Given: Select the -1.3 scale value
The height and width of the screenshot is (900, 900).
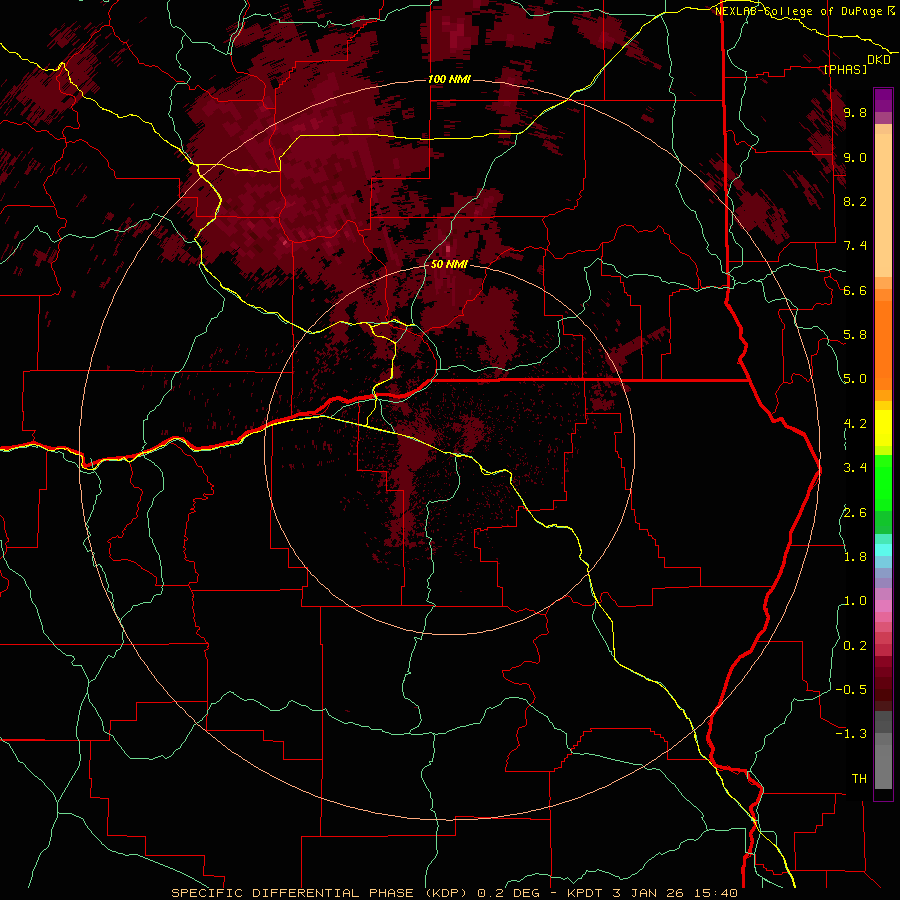Looking at the screenshot, I should (x=851, y=734).
